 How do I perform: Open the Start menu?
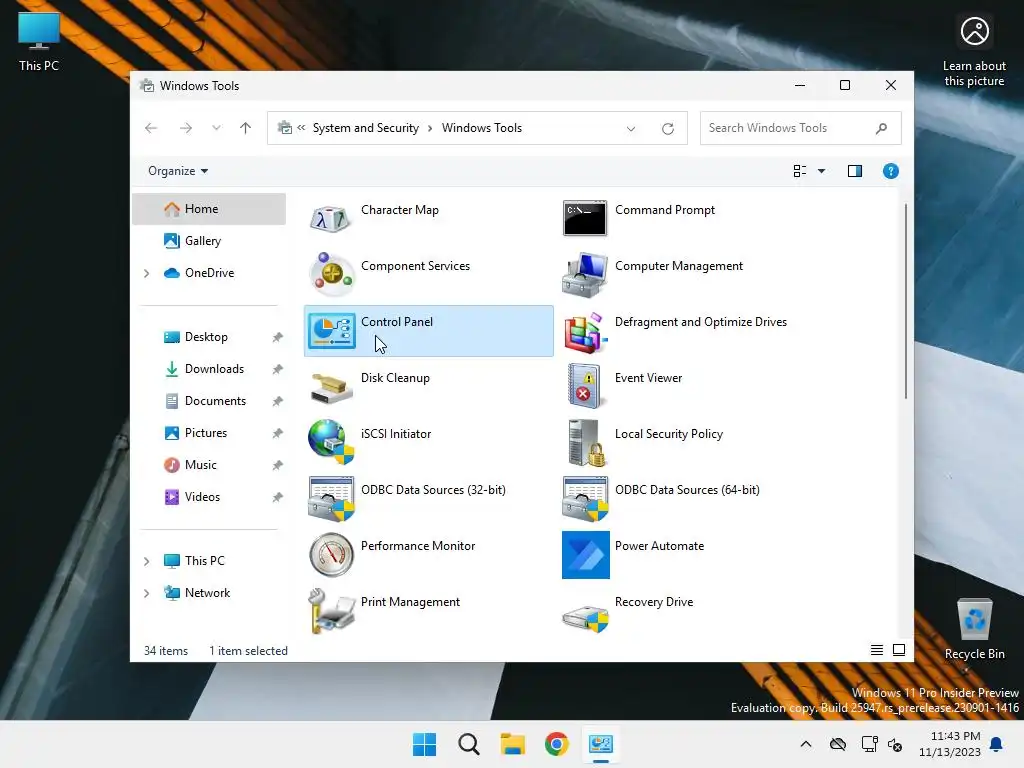click(x=424, y=744)
